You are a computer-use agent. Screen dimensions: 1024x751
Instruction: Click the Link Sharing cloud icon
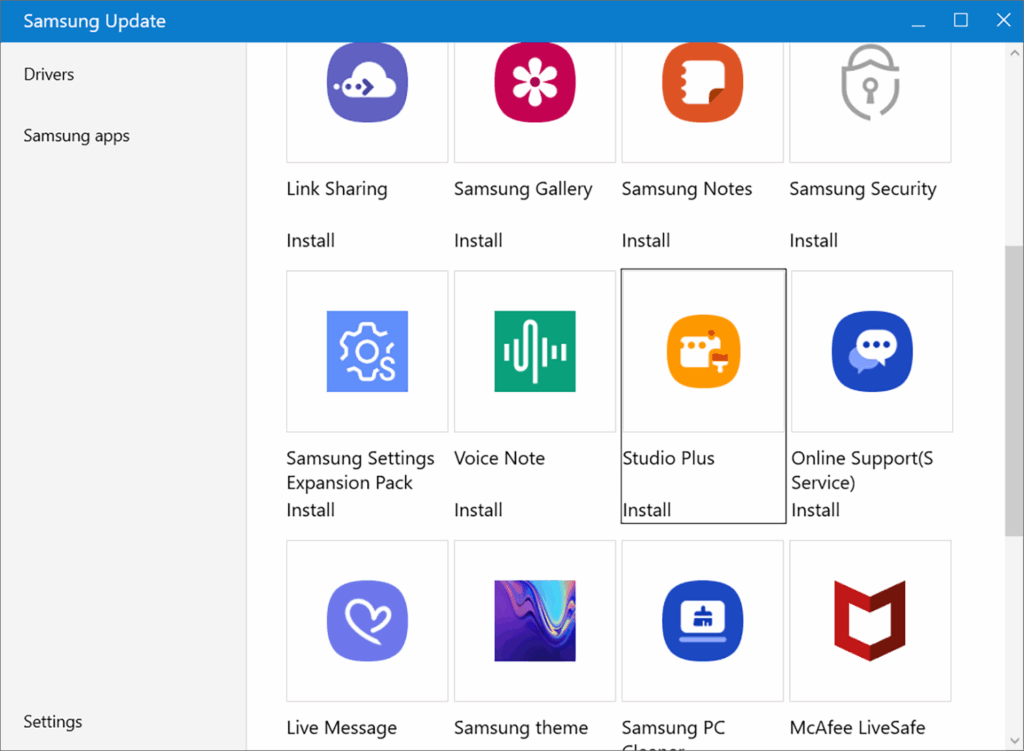pos(367,83)
